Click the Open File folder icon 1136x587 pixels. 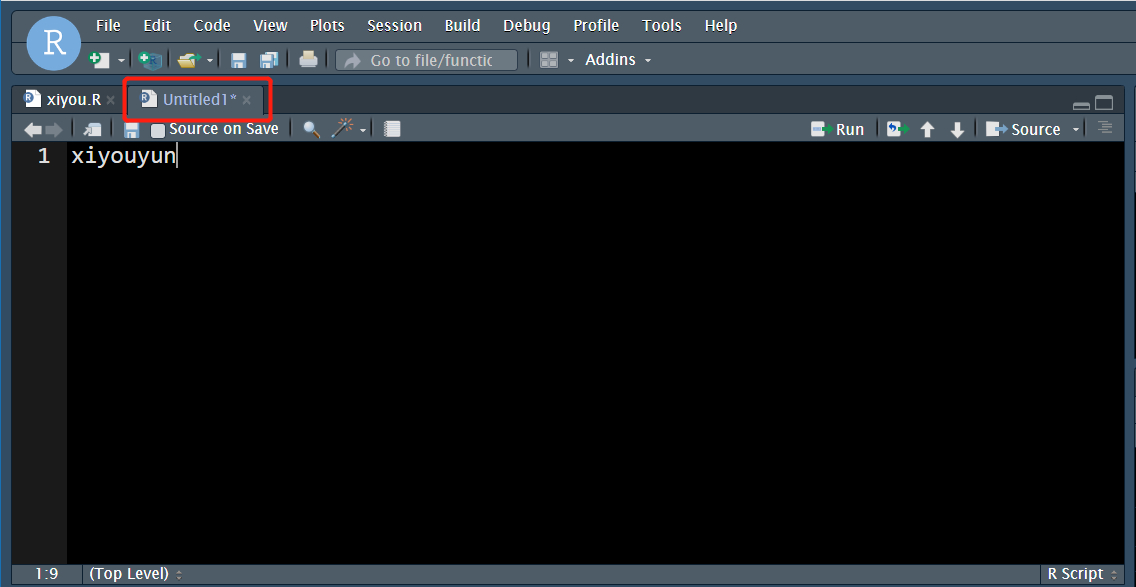[188, 60]
